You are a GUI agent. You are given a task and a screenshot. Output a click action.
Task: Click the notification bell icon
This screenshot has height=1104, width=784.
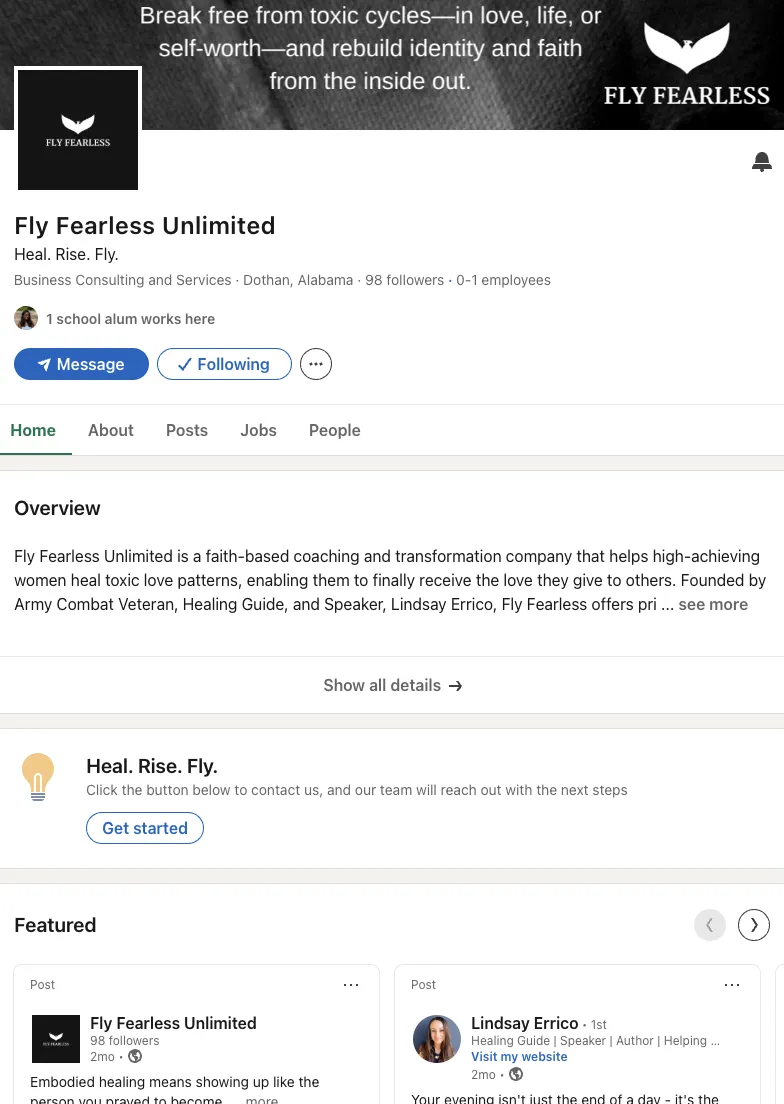pyautogui.click(x=762, y=162)
